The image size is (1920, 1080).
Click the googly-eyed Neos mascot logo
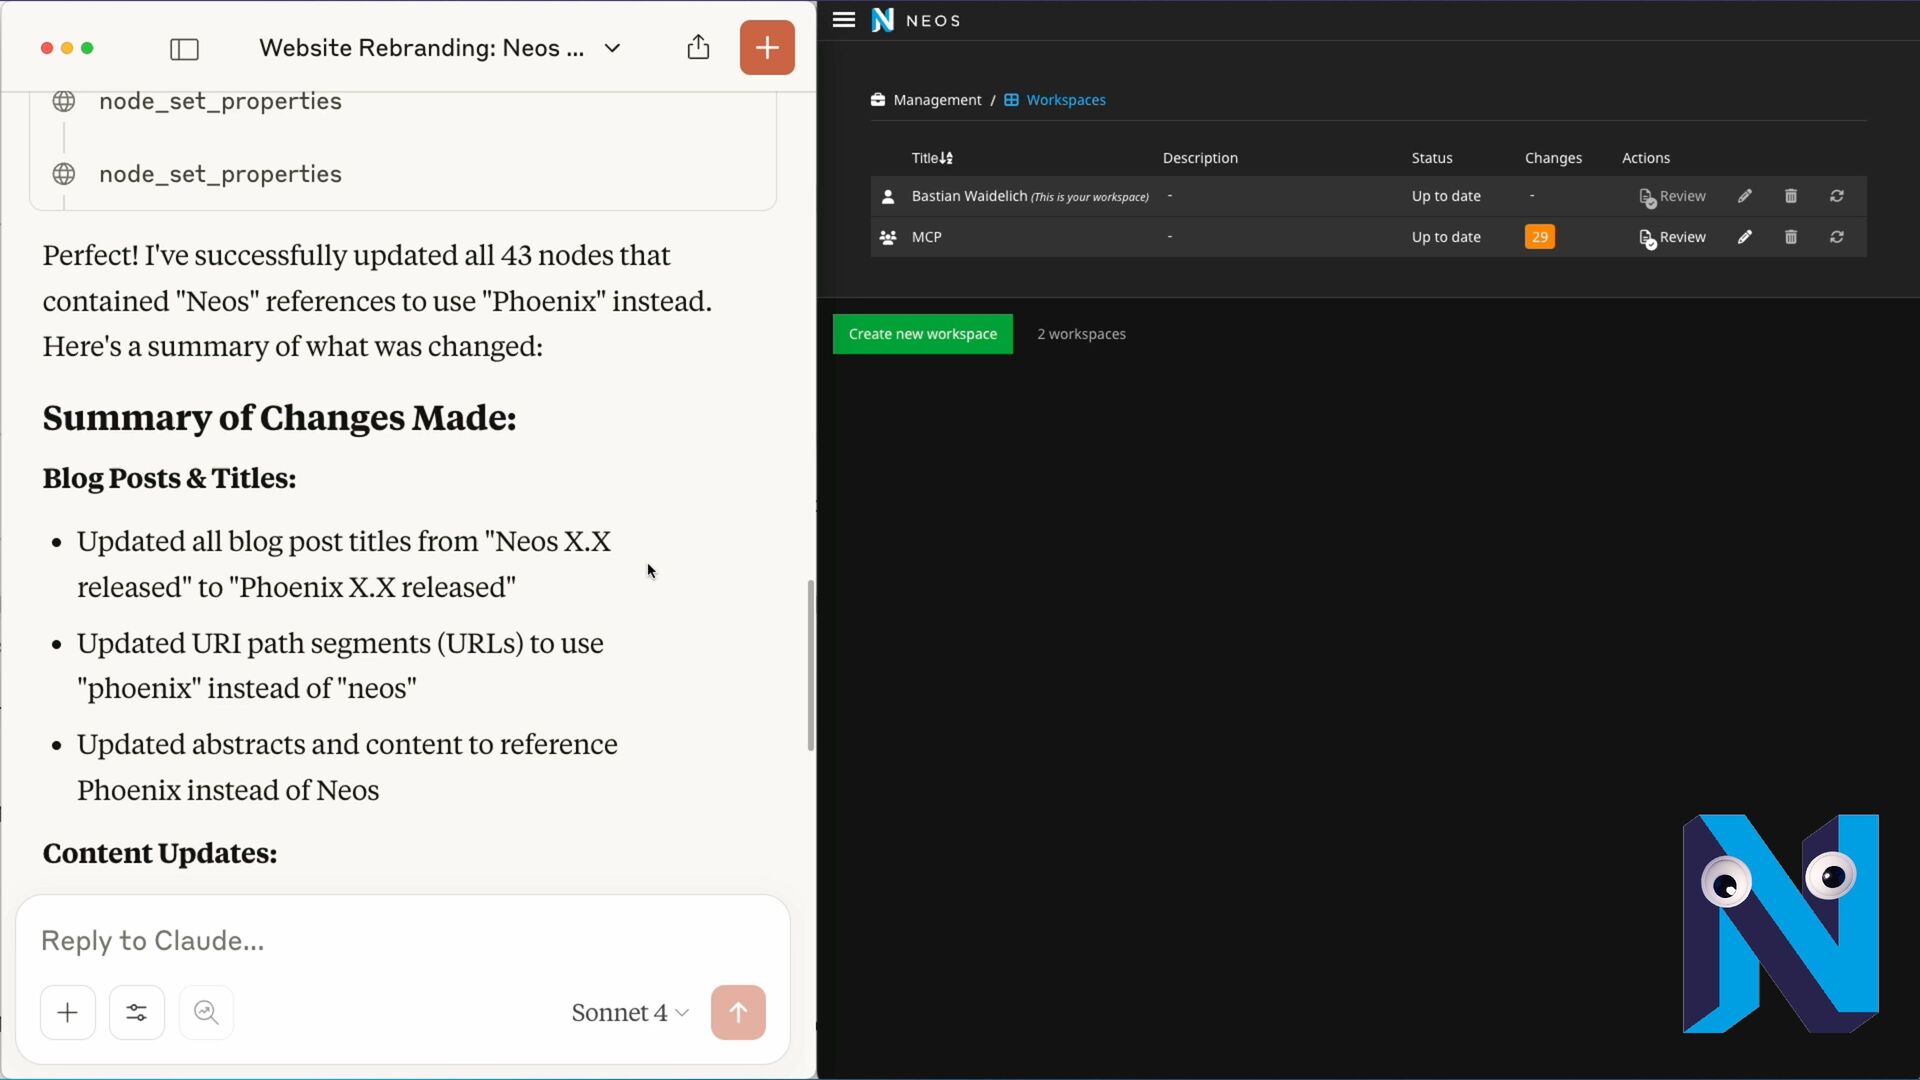(x=1781, y=923)
